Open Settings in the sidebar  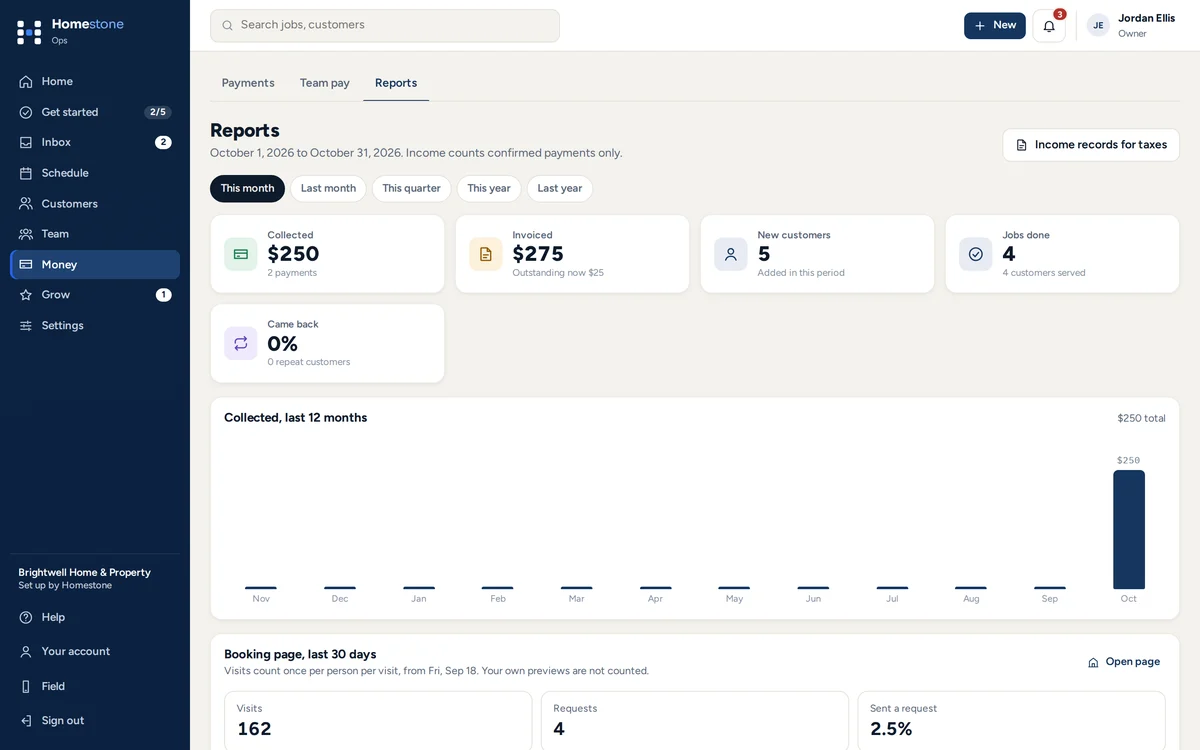[x=95, y=326]
